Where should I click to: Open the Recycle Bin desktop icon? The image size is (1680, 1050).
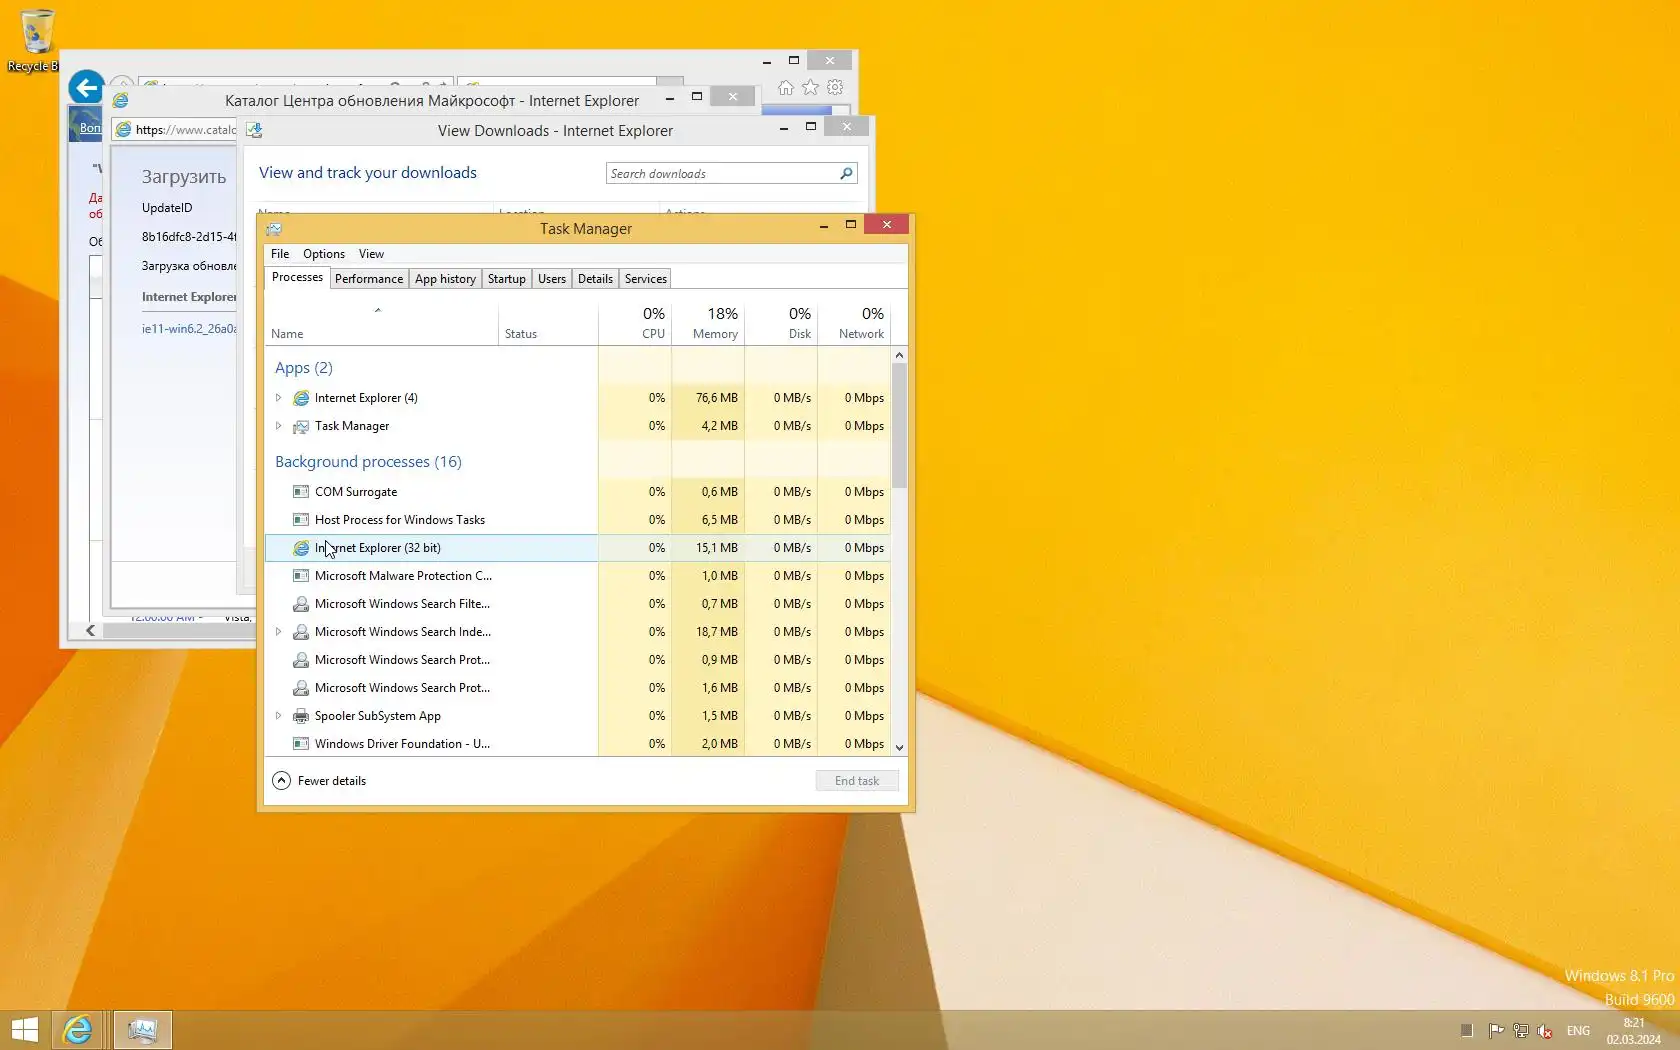coord(36,40)
